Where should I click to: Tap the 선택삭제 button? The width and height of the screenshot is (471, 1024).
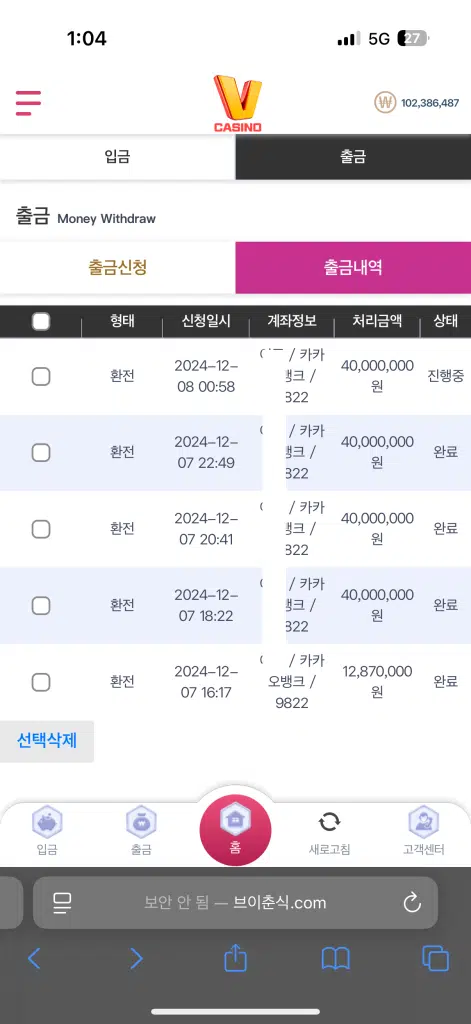(47, 741)
